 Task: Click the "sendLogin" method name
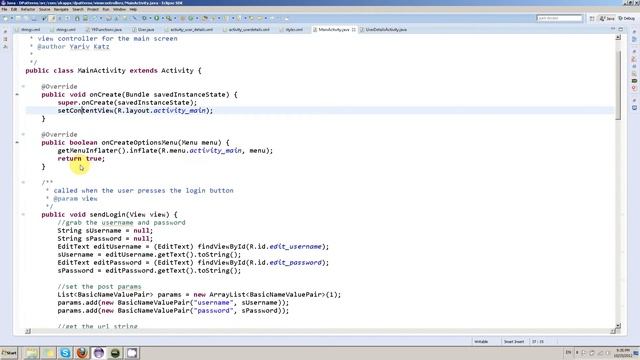[x=107, y=215]
